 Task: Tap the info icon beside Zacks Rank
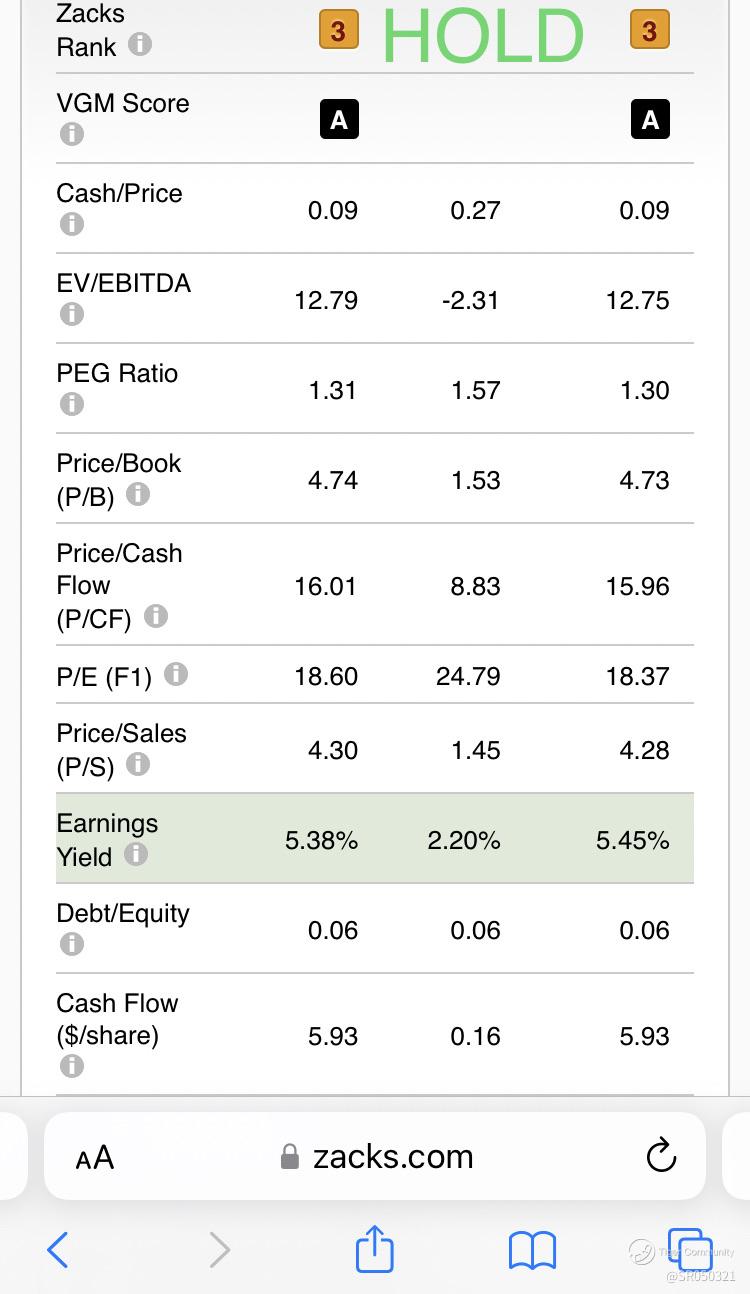141,45
